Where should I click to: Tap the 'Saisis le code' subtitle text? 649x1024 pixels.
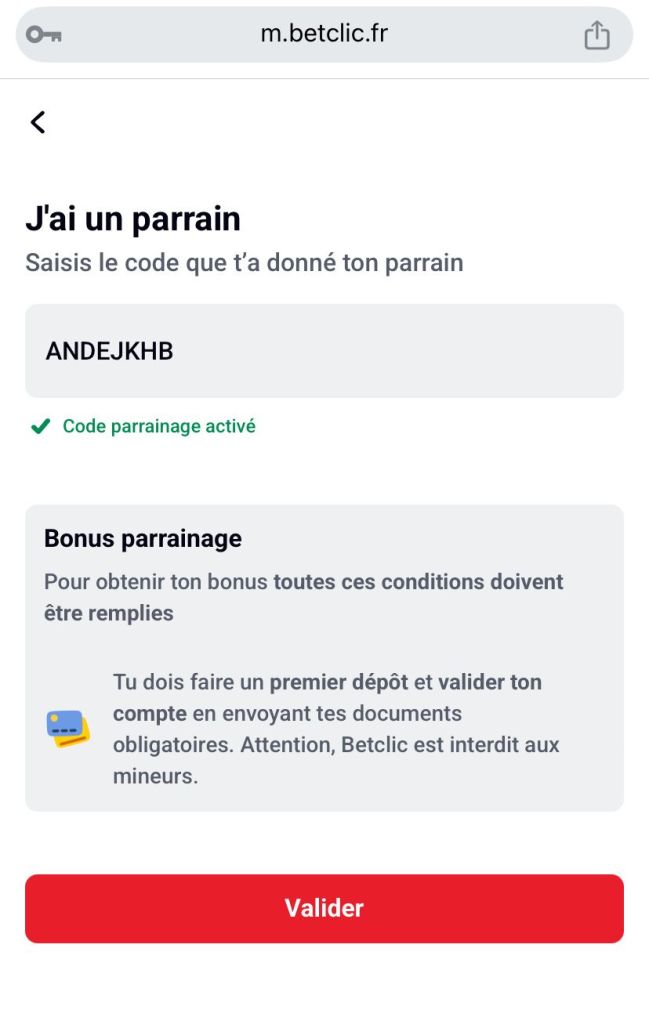coord(244,263)
